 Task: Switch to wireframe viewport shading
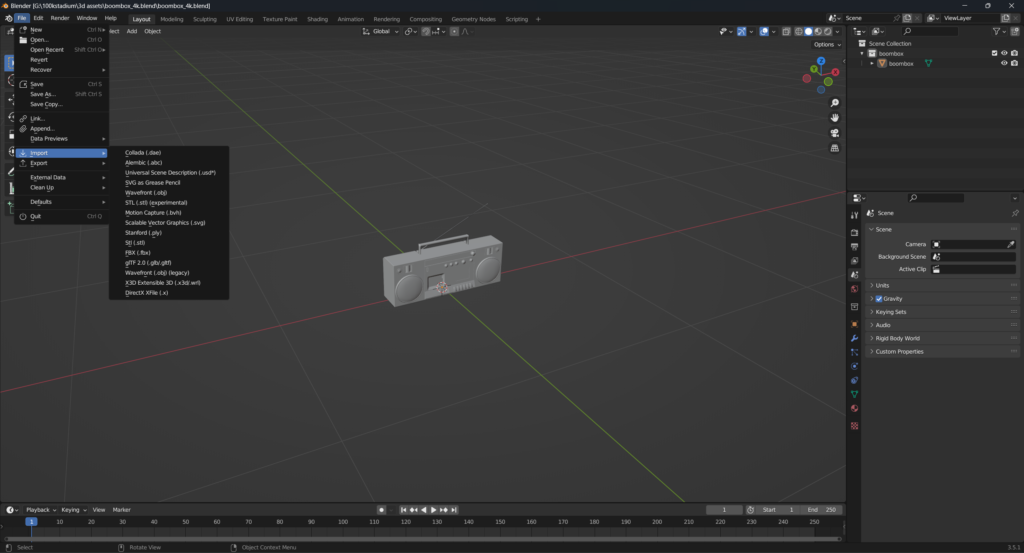799,31
